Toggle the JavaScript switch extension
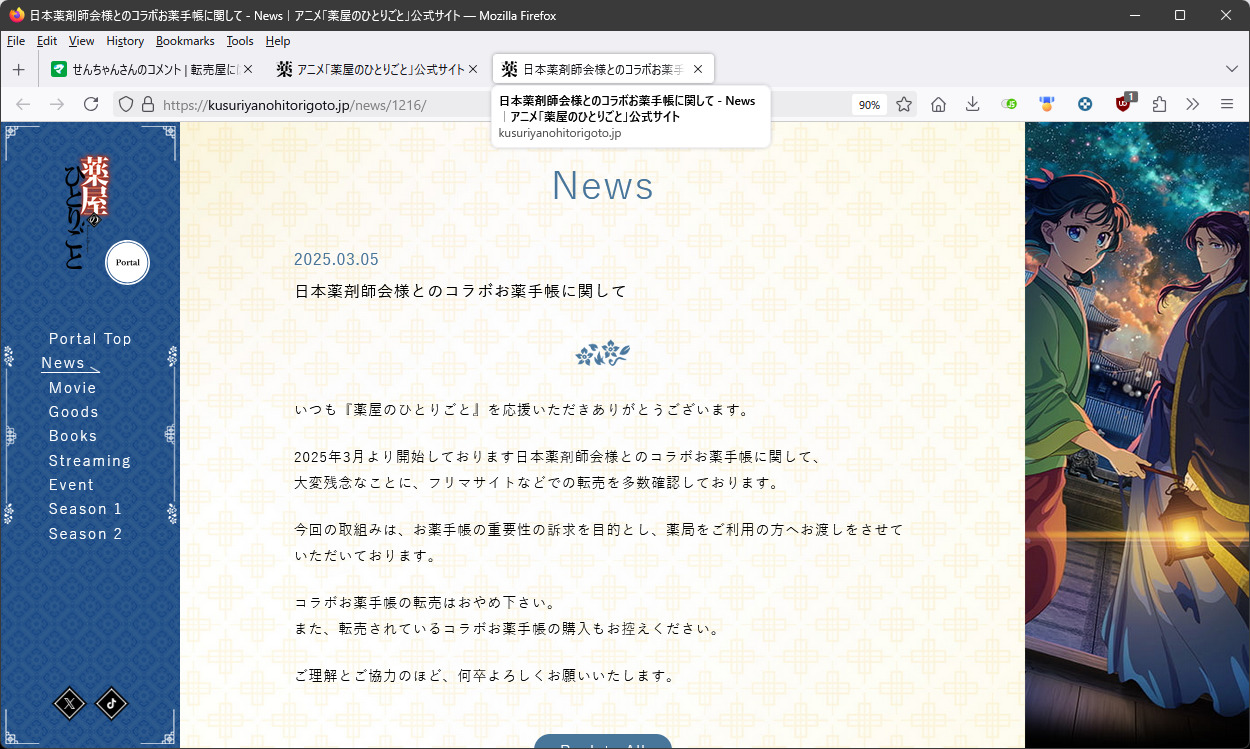 pyautogui.click(x=1009, y=104)
